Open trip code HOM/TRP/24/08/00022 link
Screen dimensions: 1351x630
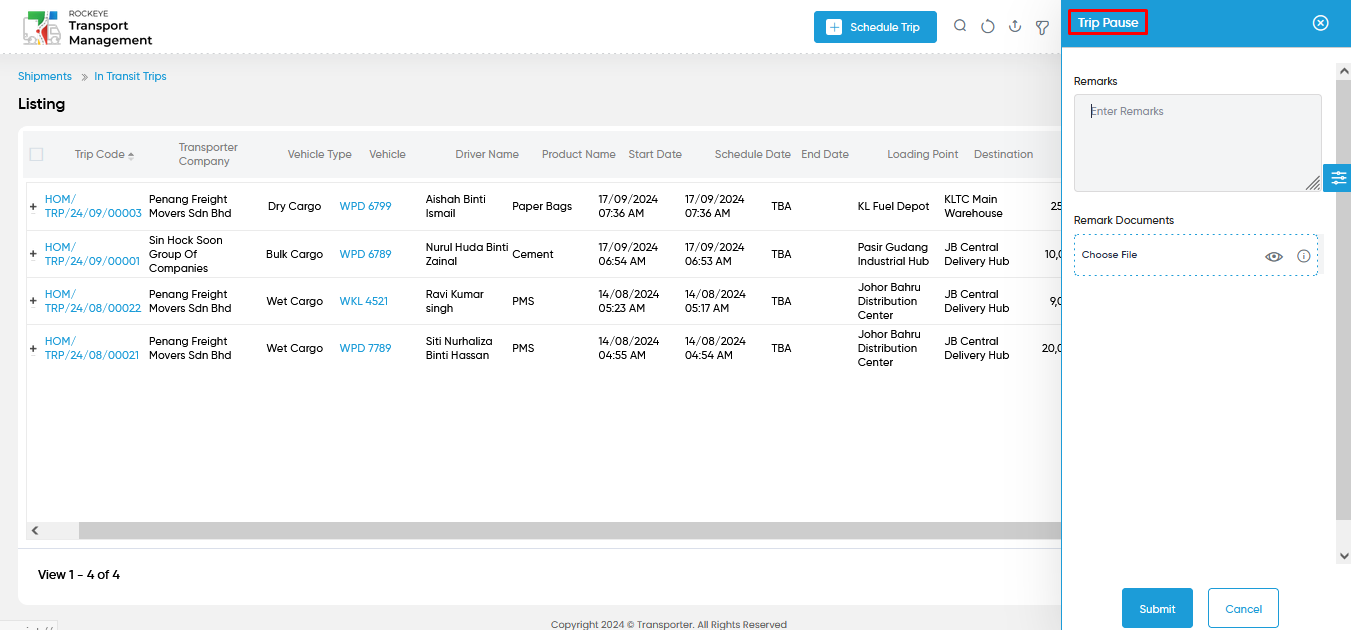tap(93, 301)
